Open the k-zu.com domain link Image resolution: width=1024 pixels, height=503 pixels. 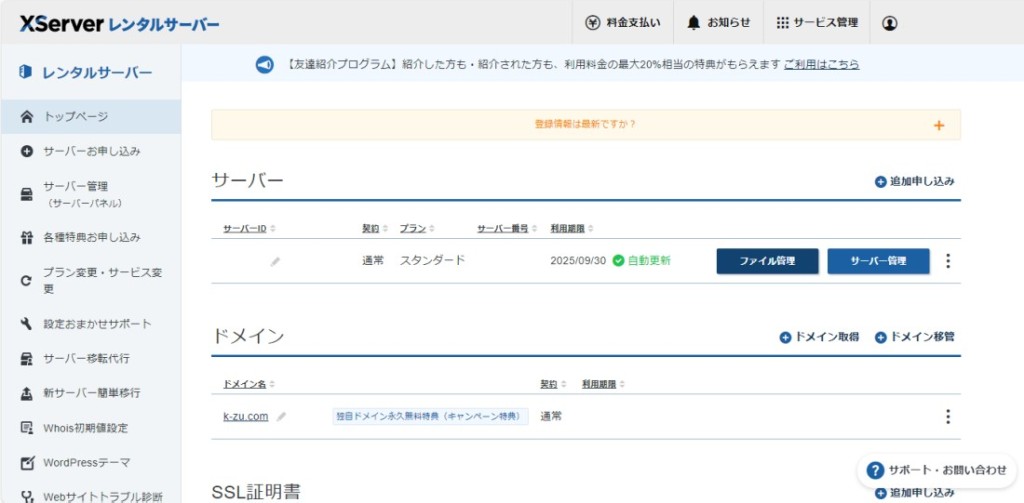[245, 417]
